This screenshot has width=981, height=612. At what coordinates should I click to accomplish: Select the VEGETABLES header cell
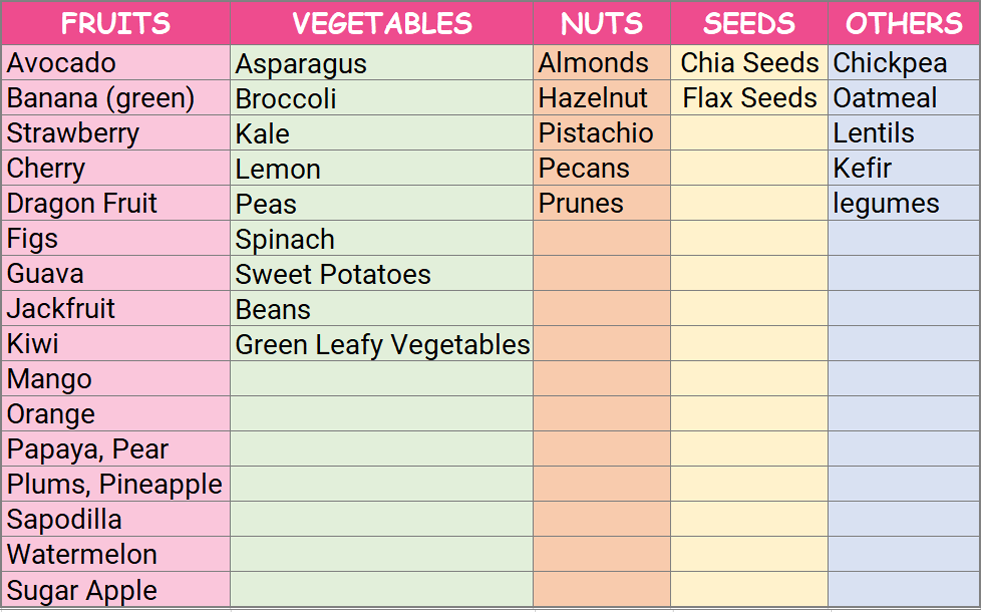click(x=382, y=23)
